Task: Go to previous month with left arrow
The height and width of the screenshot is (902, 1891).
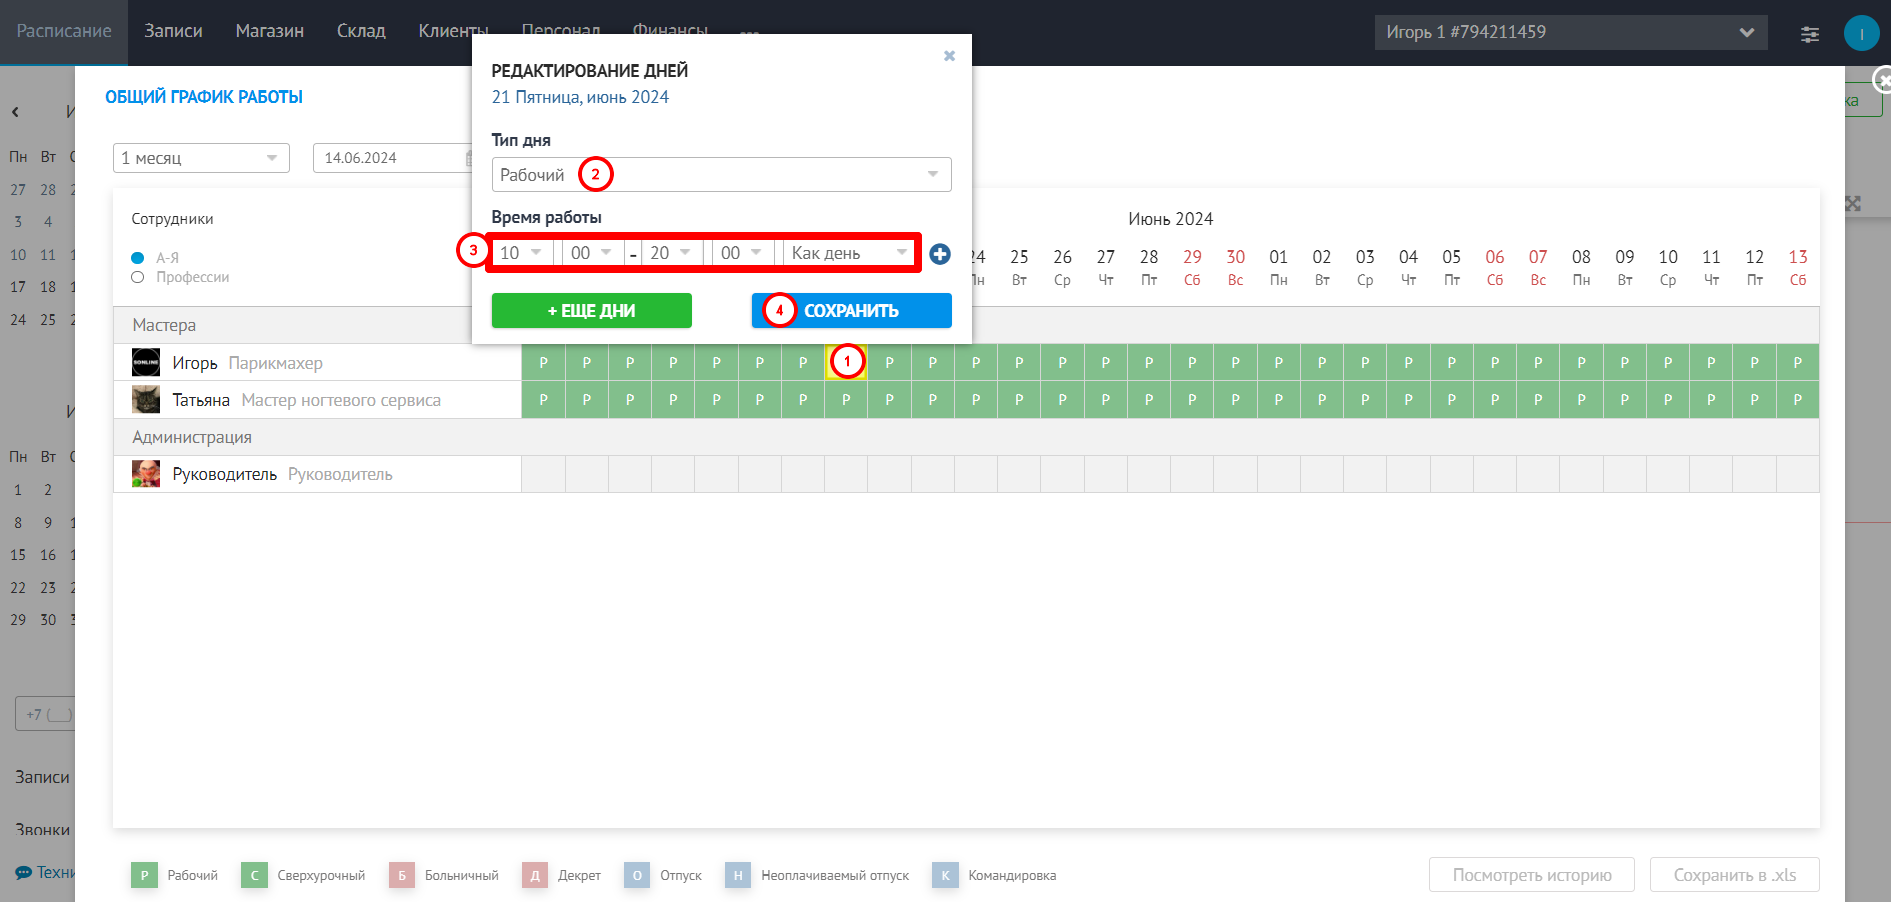Action: pyautogui.click(x=15, y=112)
